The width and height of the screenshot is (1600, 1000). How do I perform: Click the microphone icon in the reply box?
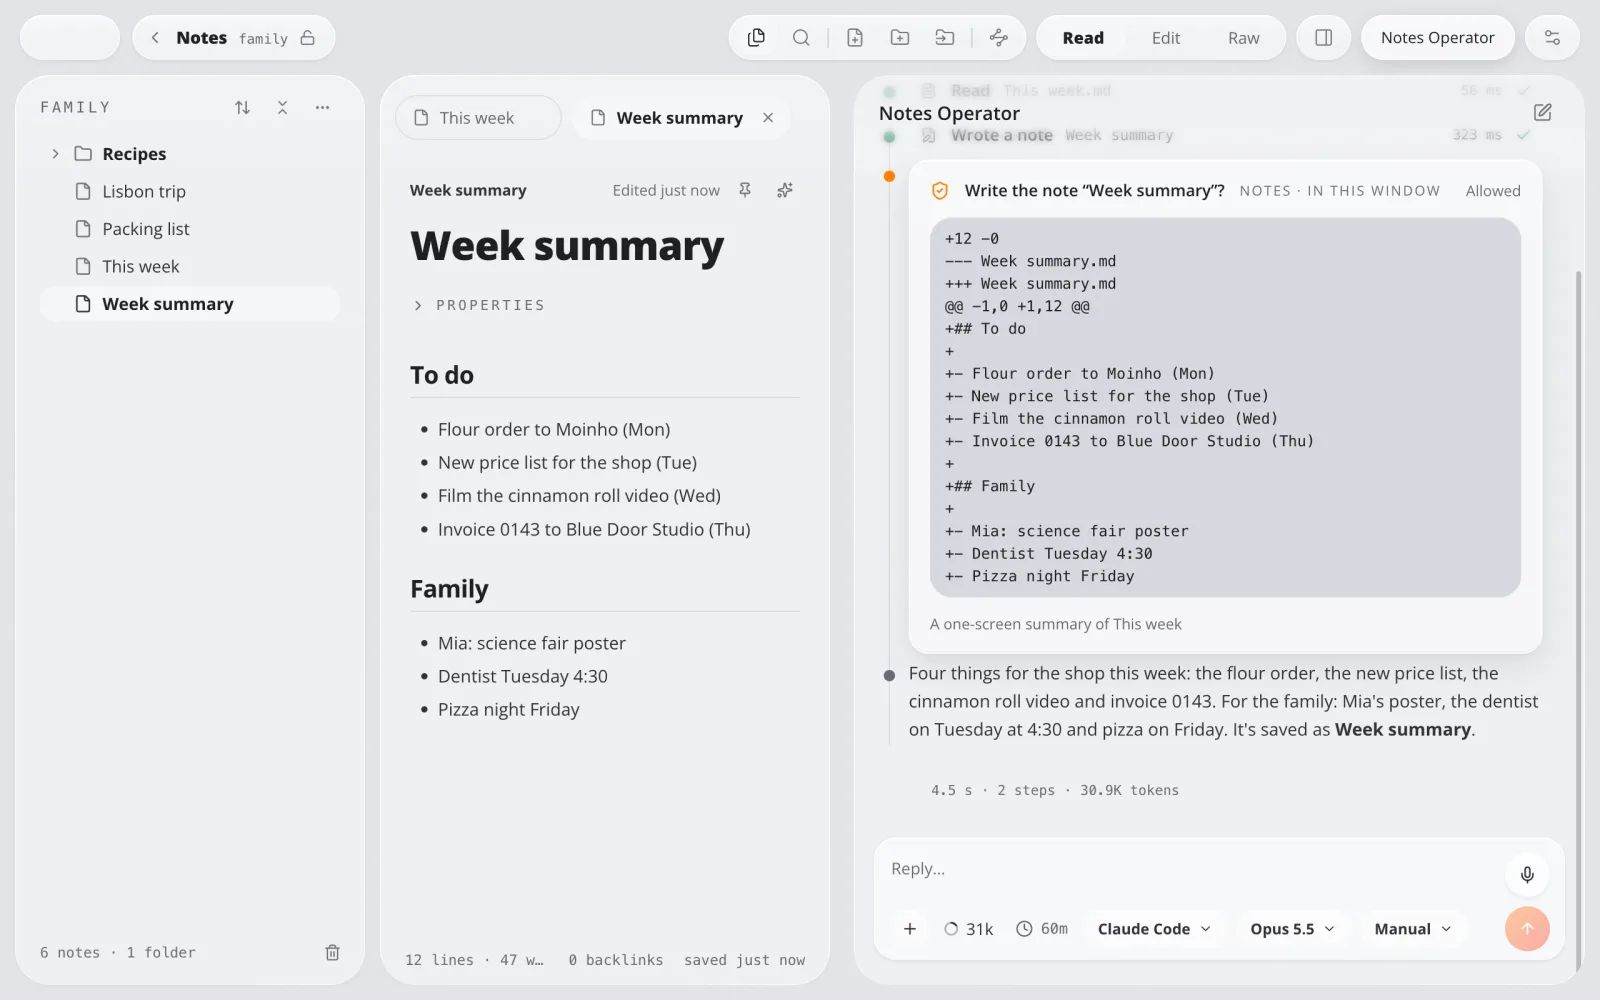[x=1527, y=875]
